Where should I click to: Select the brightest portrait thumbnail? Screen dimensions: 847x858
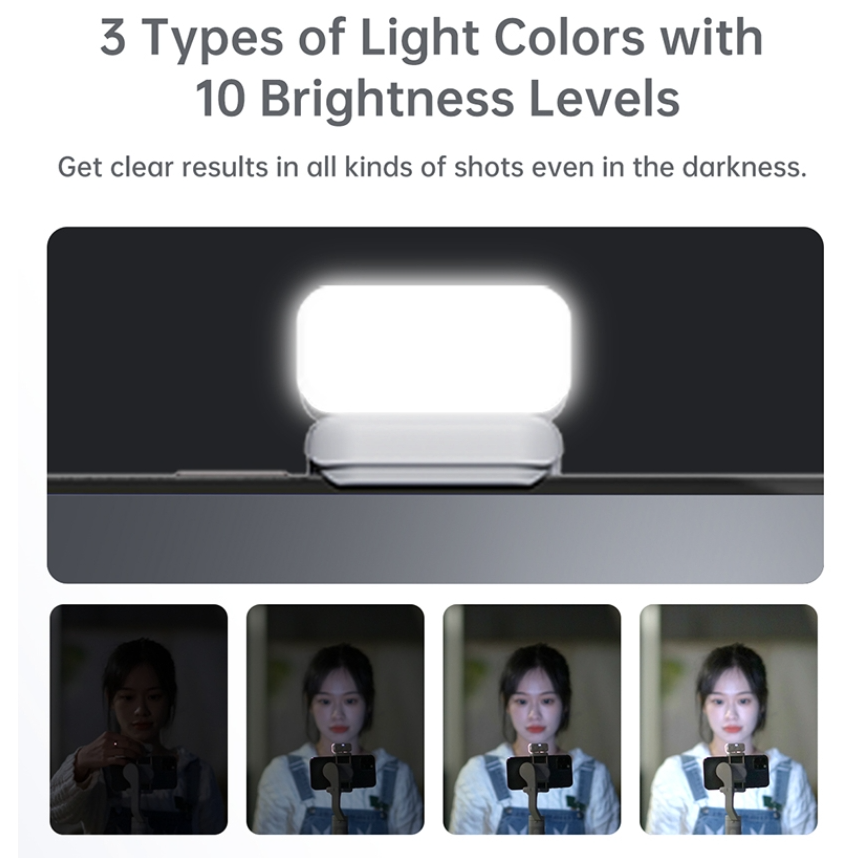click(x=728, y=719)
